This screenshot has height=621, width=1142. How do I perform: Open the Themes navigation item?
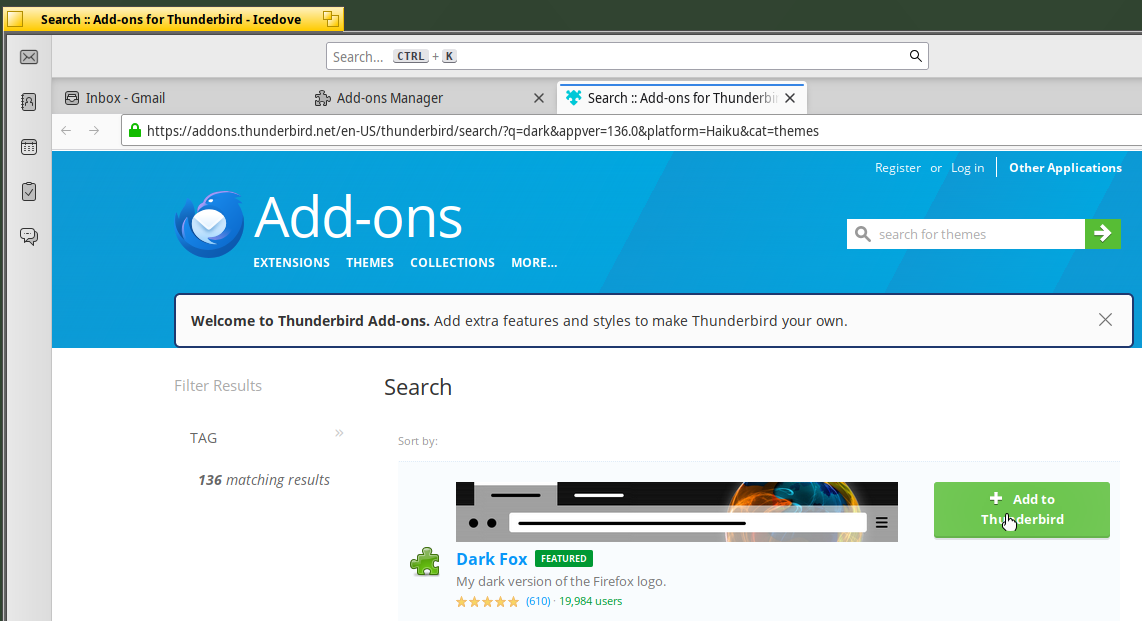(370, 263)
